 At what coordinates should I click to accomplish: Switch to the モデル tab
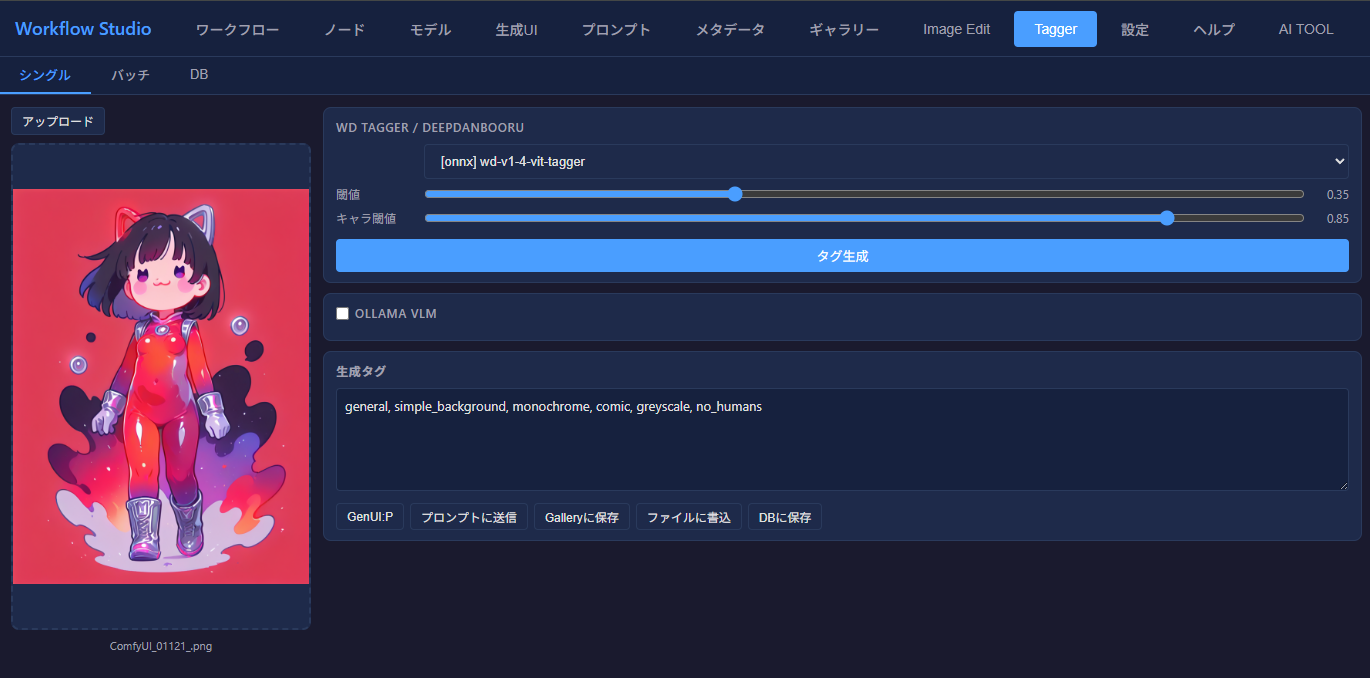430,29
